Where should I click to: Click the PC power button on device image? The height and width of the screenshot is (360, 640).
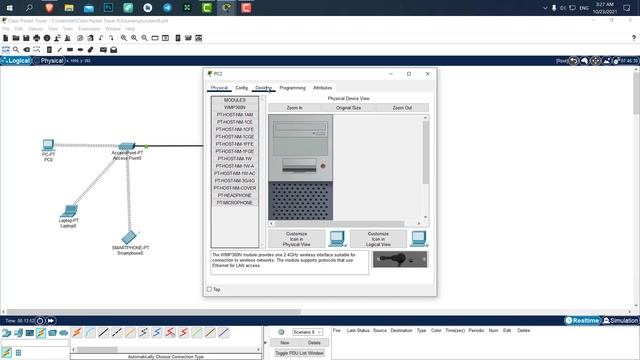323,166
